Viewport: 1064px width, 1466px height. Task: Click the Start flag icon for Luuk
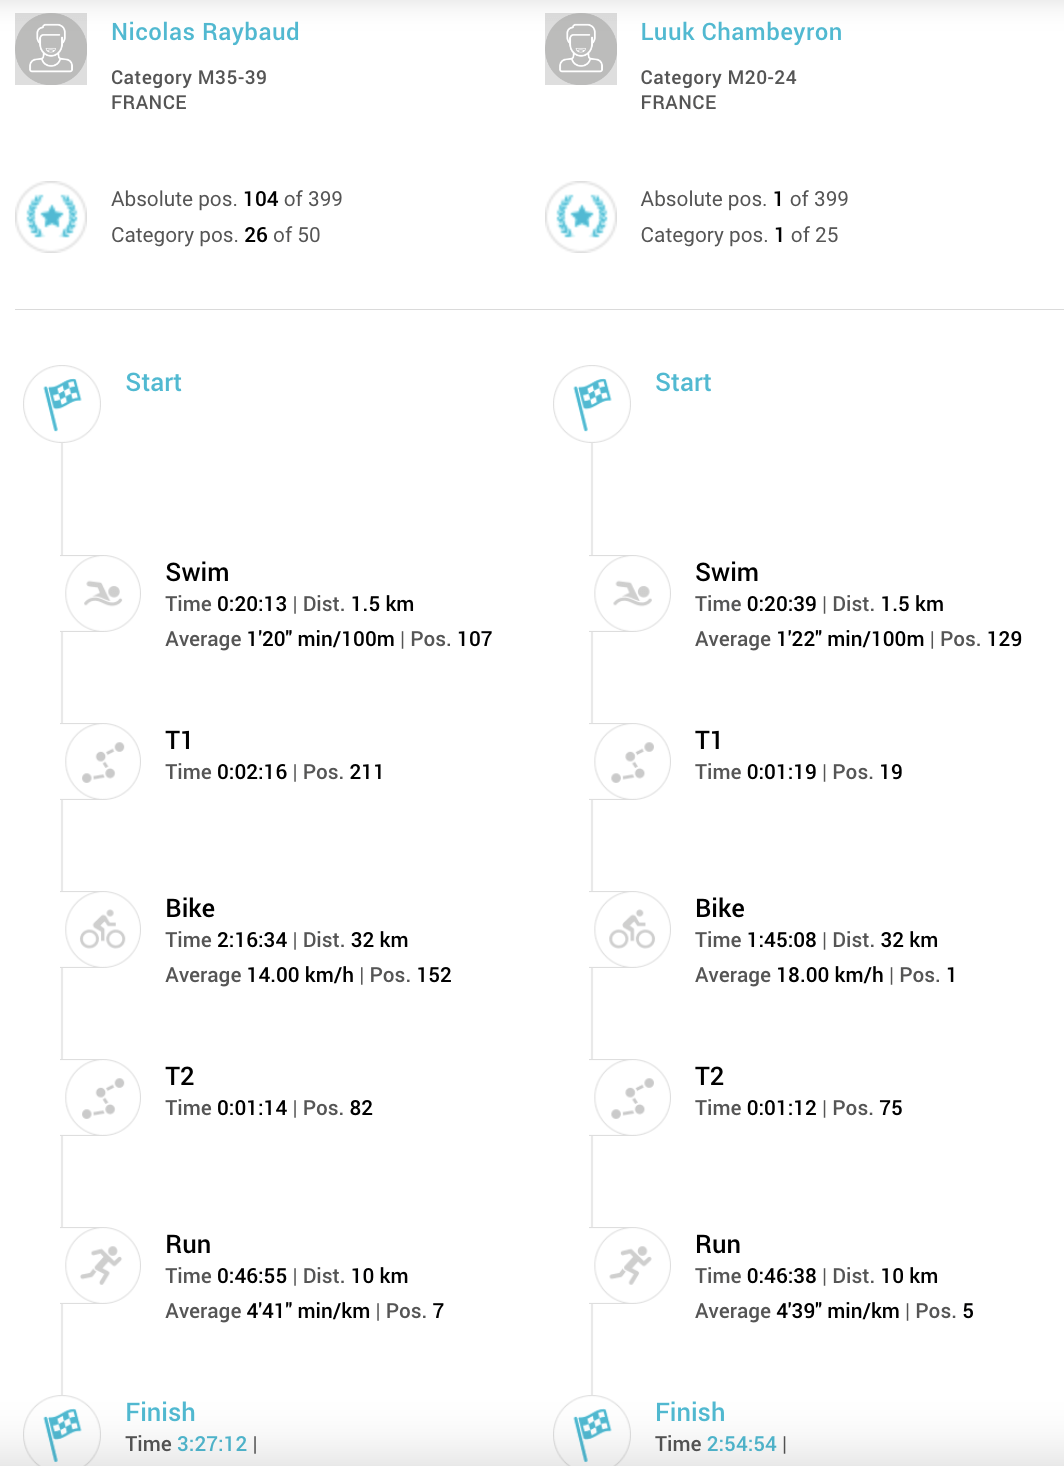click(x=592, y=403)
